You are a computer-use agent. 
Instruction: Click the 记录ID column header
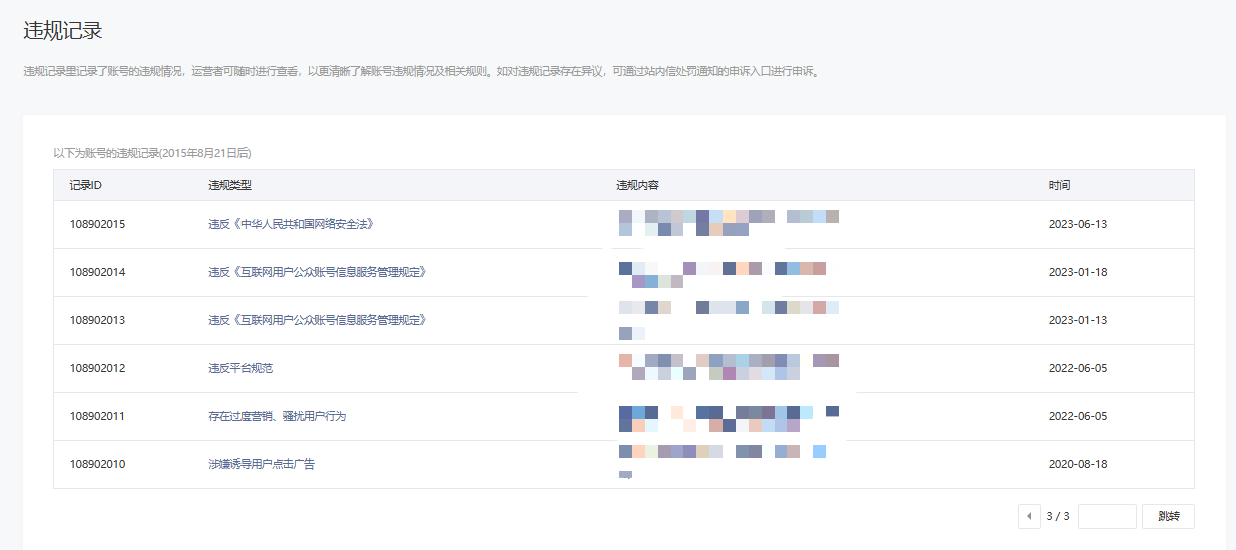coord(85,185)
